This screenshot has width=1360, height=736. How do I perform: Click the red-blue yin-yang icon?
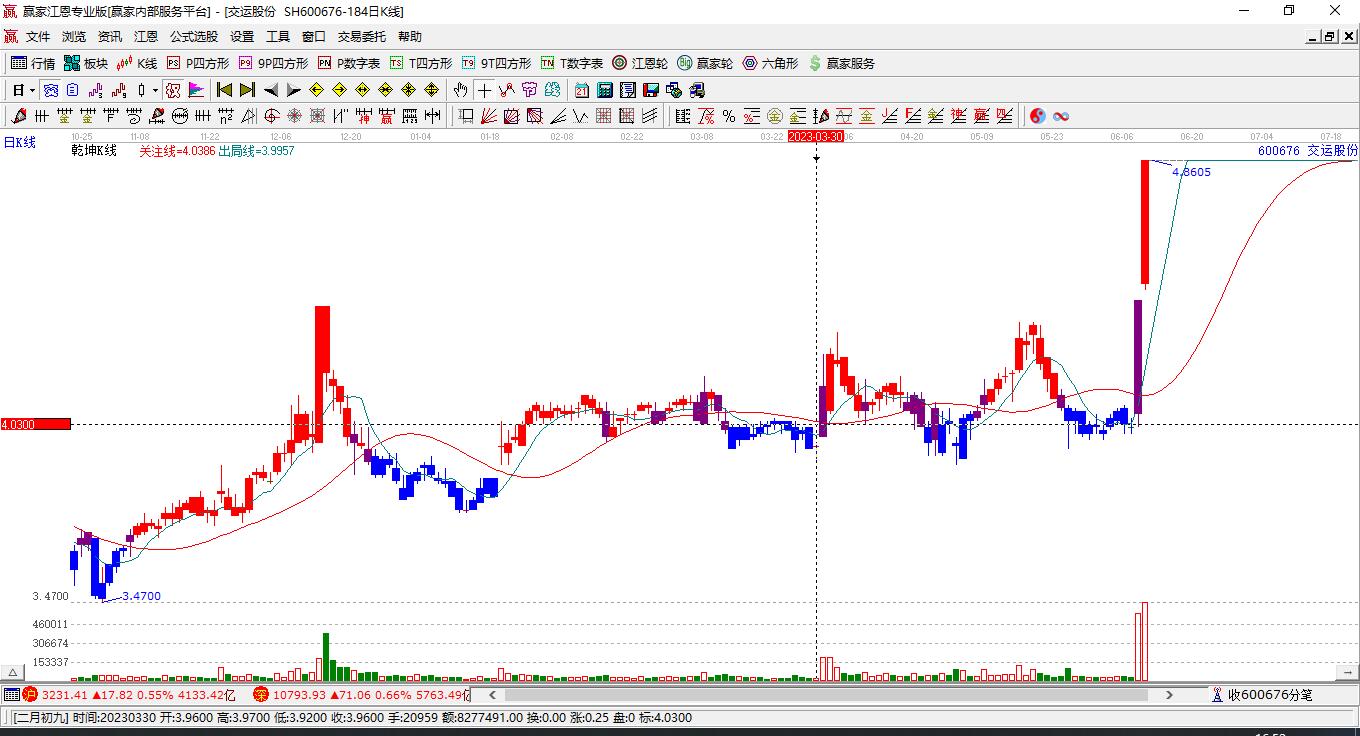[1038, 116]
